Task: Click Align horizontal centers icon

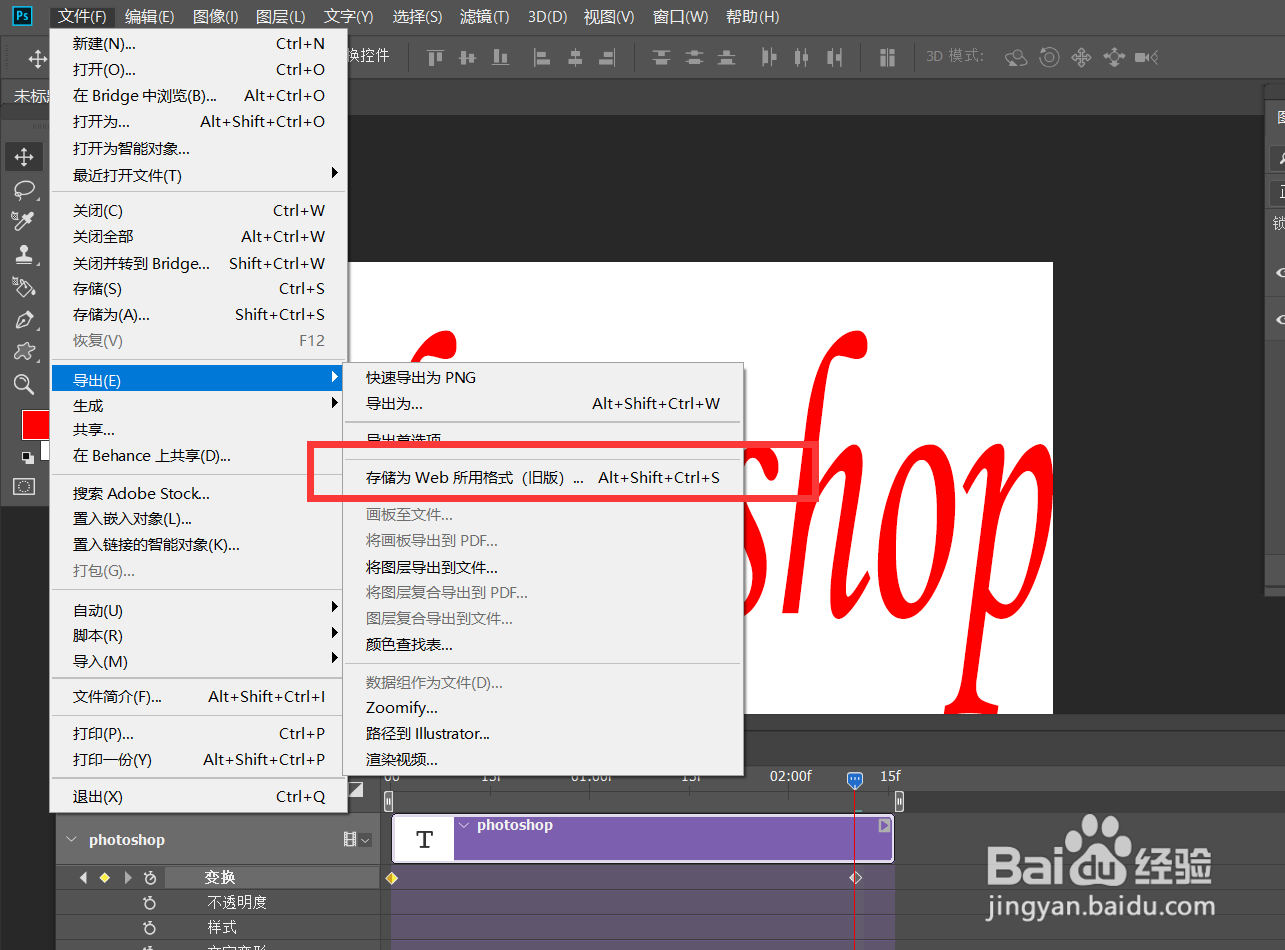Action: (574, 58)
